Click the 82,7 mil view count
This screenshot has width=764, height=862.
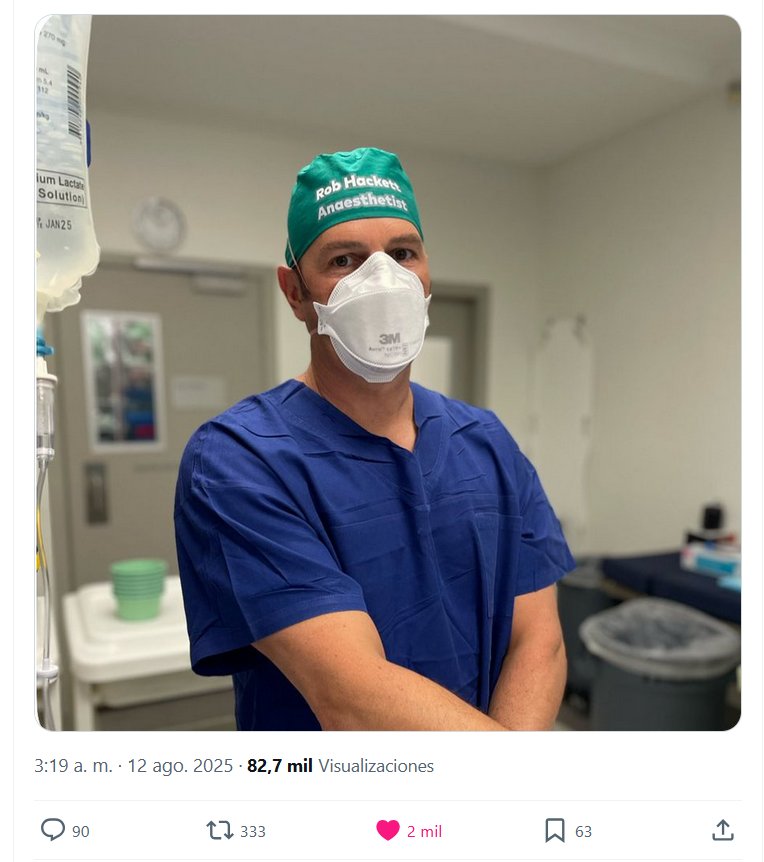click(x=280, y=766)
